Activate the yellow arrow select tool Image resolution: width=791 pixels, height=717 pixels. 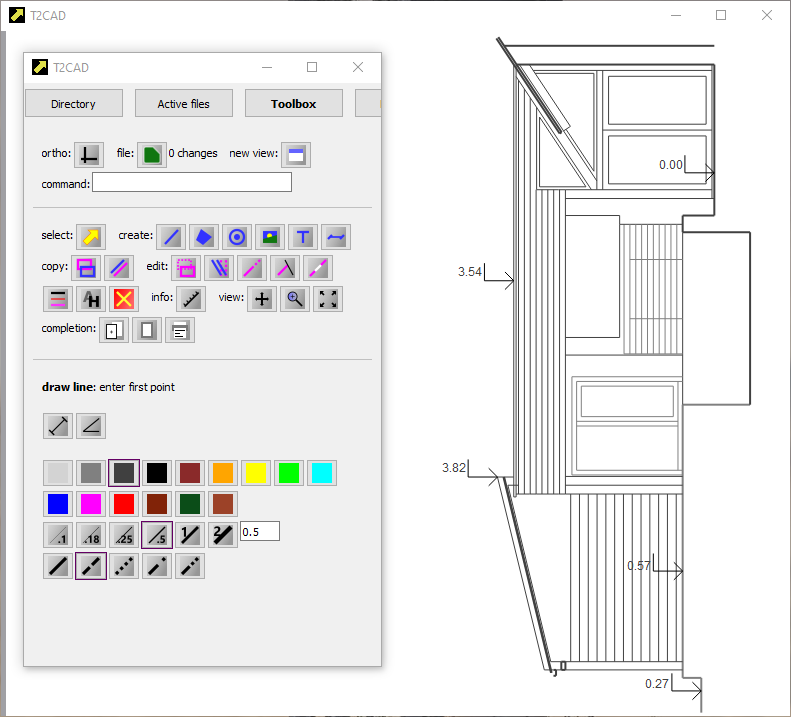point(91,237)
